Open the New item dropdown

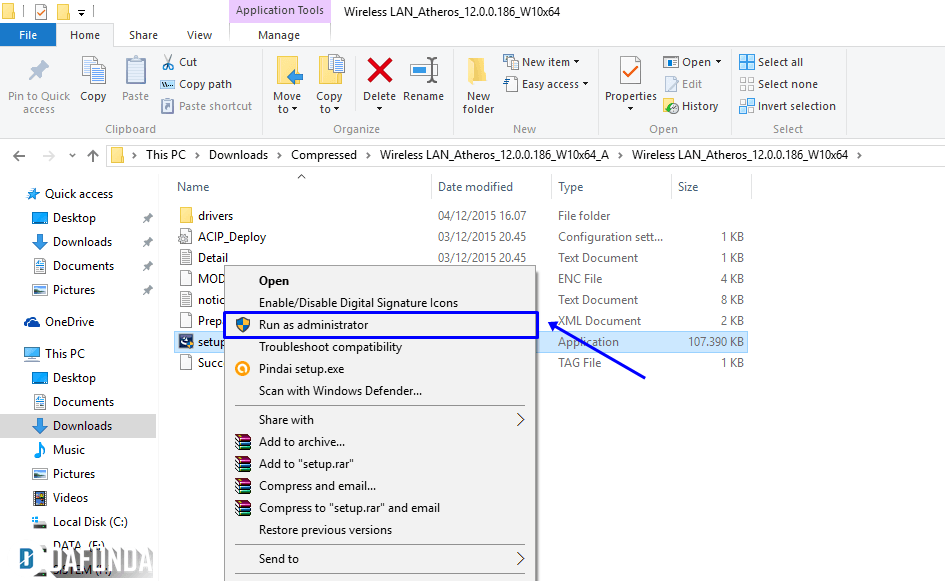click(x=545, y=62)
